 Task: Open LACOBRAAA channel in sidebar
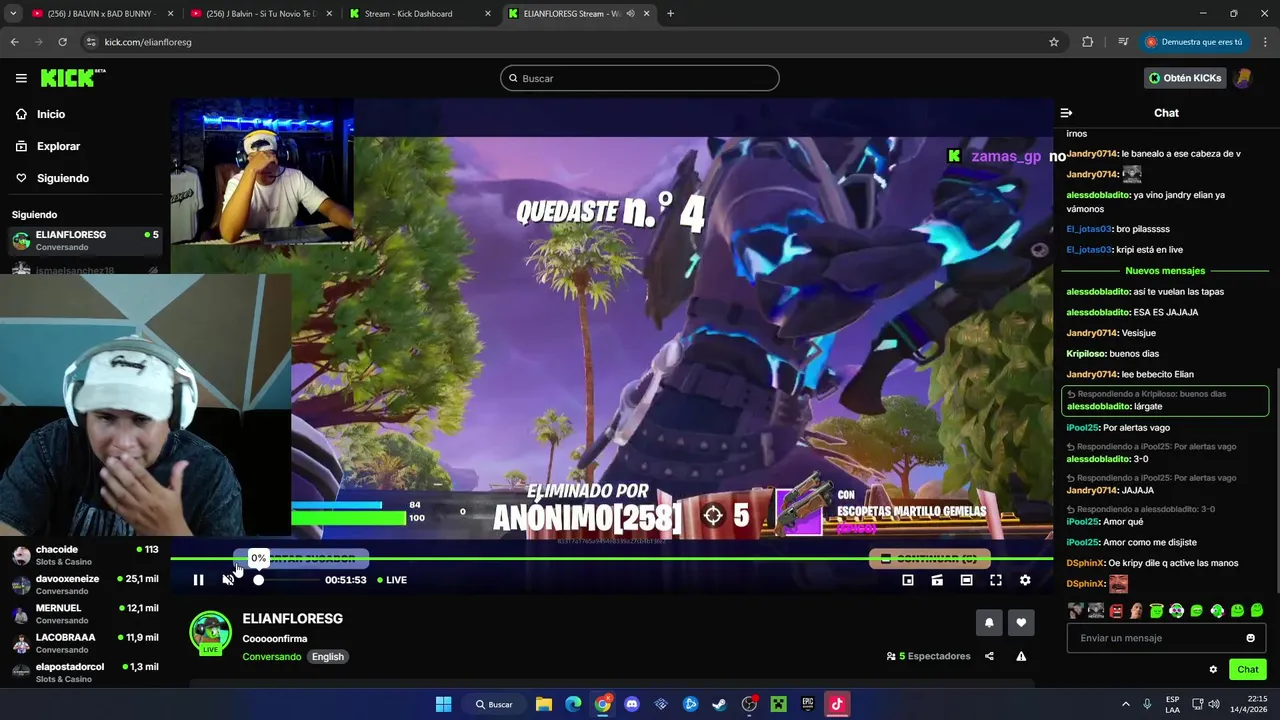(84, 643)
